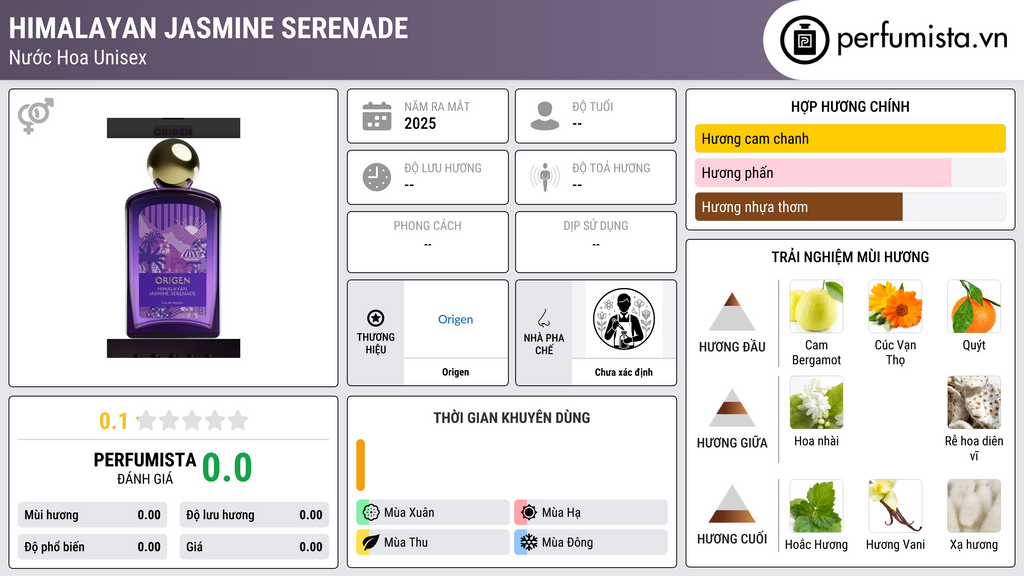
Task: Click the Nước Hoa Unisex subtitle
Action: click(78, 57)
